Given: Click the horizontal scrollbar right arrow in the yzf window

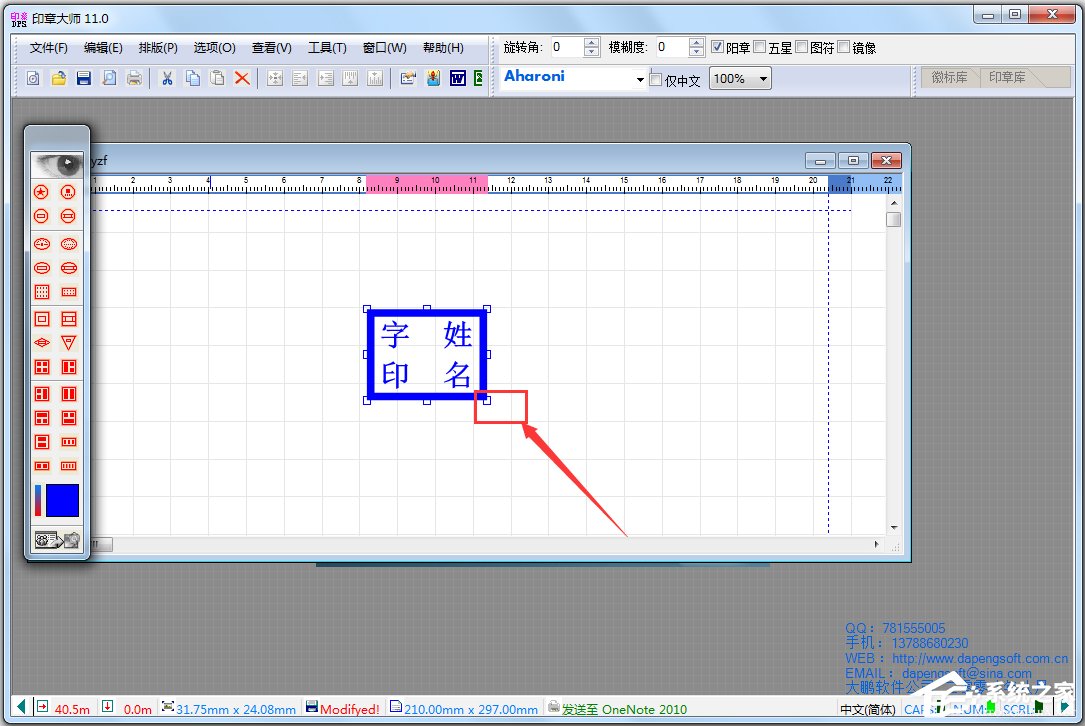Looking at the screenshot, I should pos(877,545).
